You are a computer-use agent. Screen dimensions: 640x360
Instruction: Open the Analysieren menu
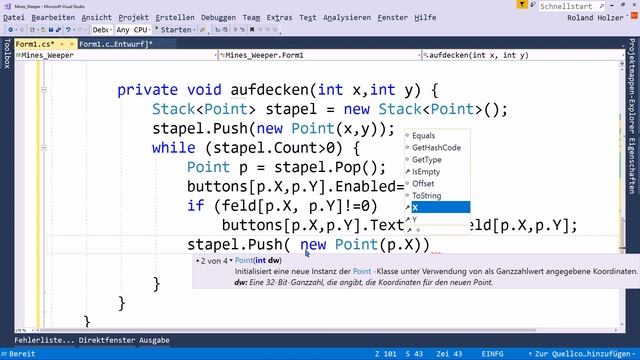tap(347, 18)
